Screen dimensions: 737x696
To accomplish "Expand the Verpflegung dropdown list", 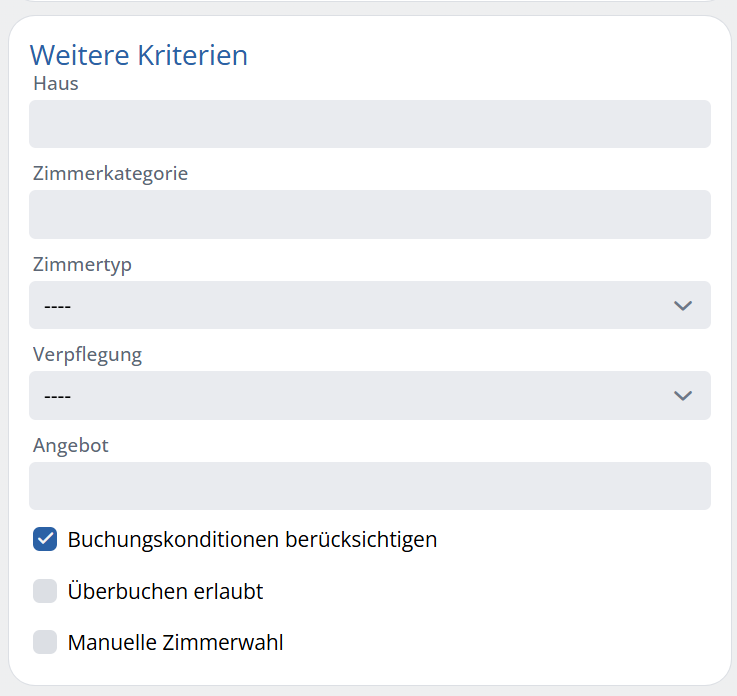I will (370, 395).
